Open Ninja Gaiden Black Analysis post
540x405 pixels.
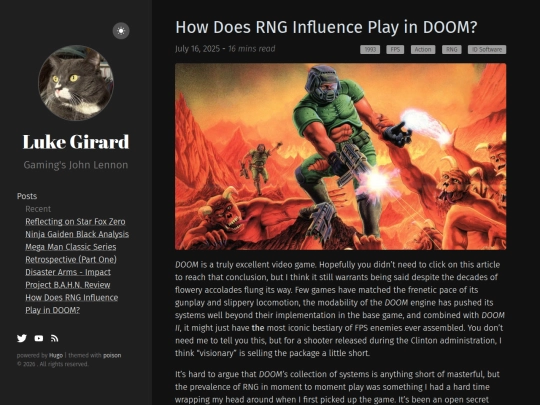[x=77, y=234]
